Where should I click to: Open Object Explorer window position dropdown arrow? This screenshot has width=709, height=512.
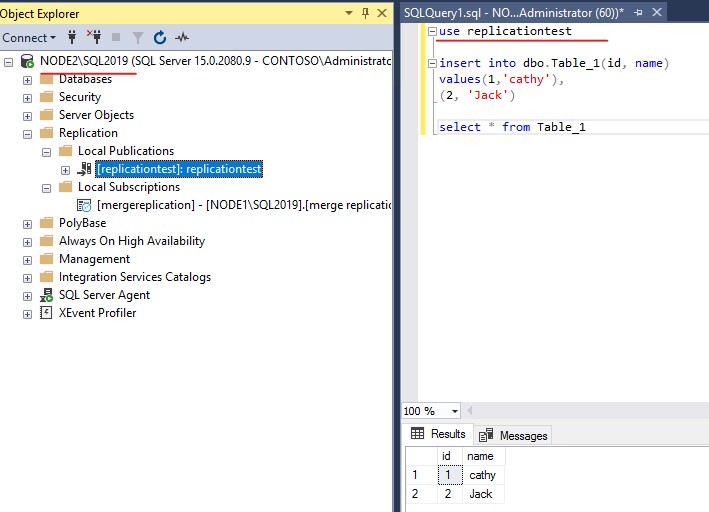pos(349,13)
